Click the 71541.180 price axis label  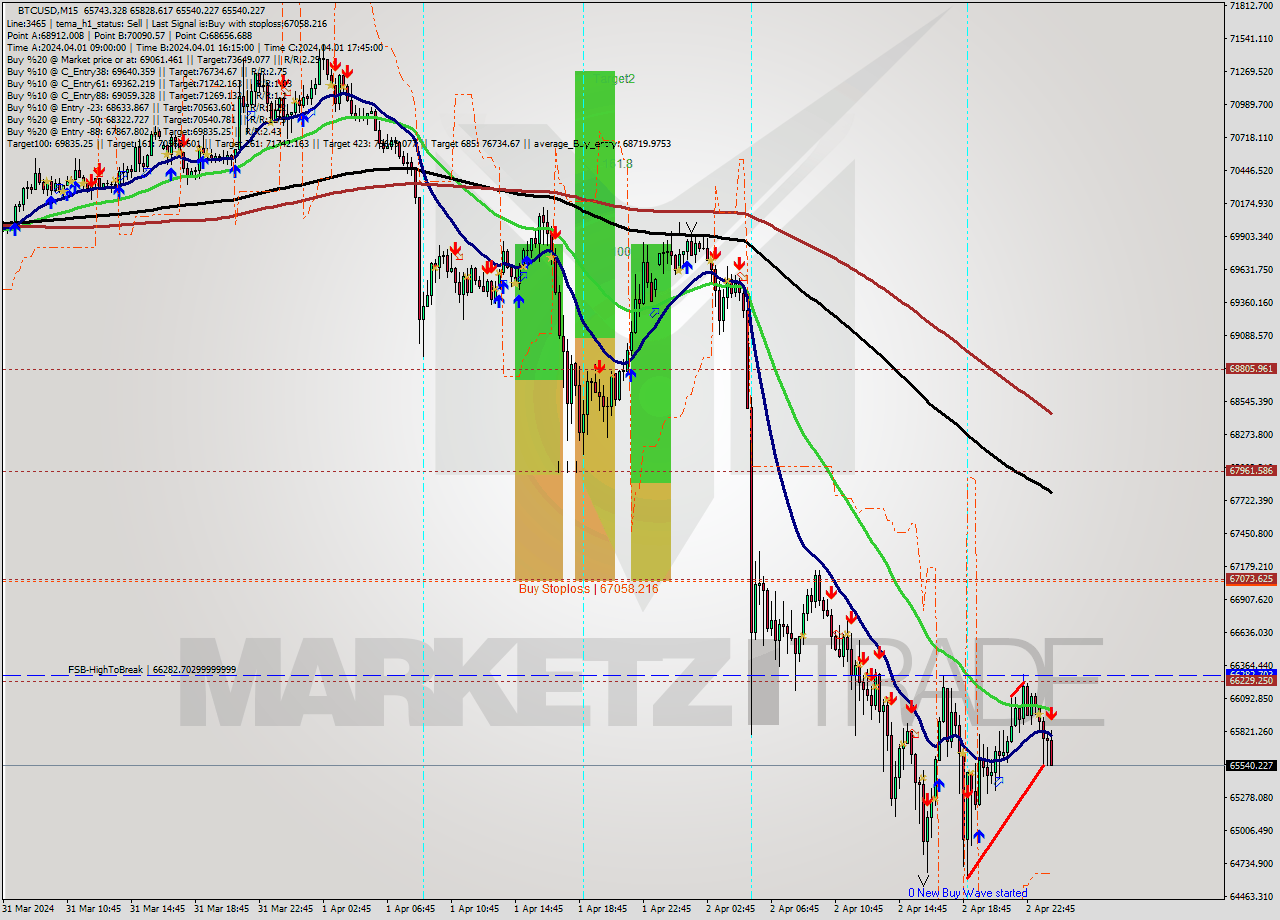[1251, 39]
